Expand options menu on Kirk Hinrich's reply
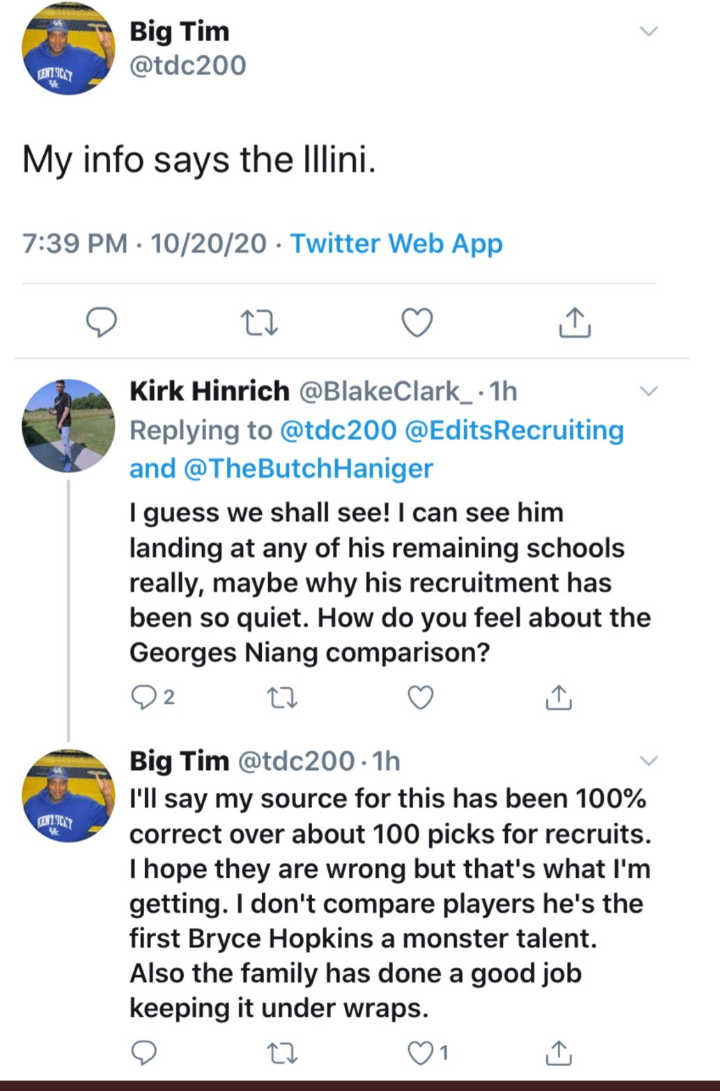This screenshot has width=720, height=1091. (x=649, y=390)
